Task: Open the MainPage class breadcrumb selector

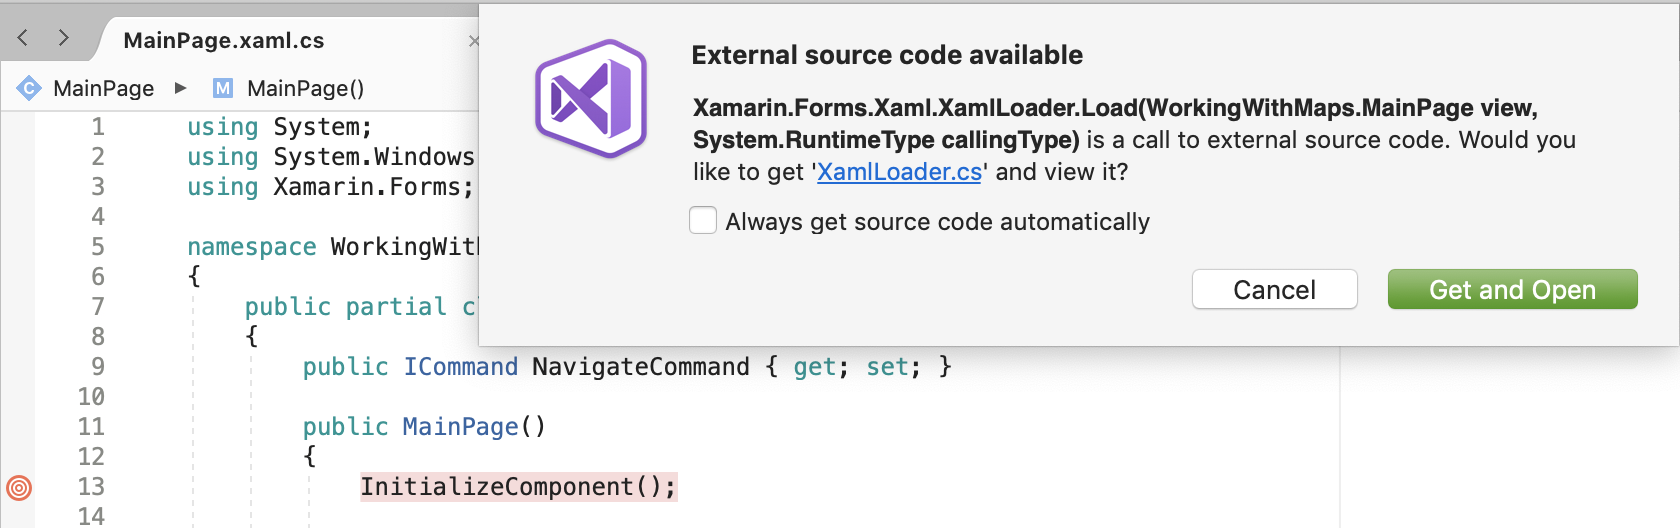Action: coord(103,88)
